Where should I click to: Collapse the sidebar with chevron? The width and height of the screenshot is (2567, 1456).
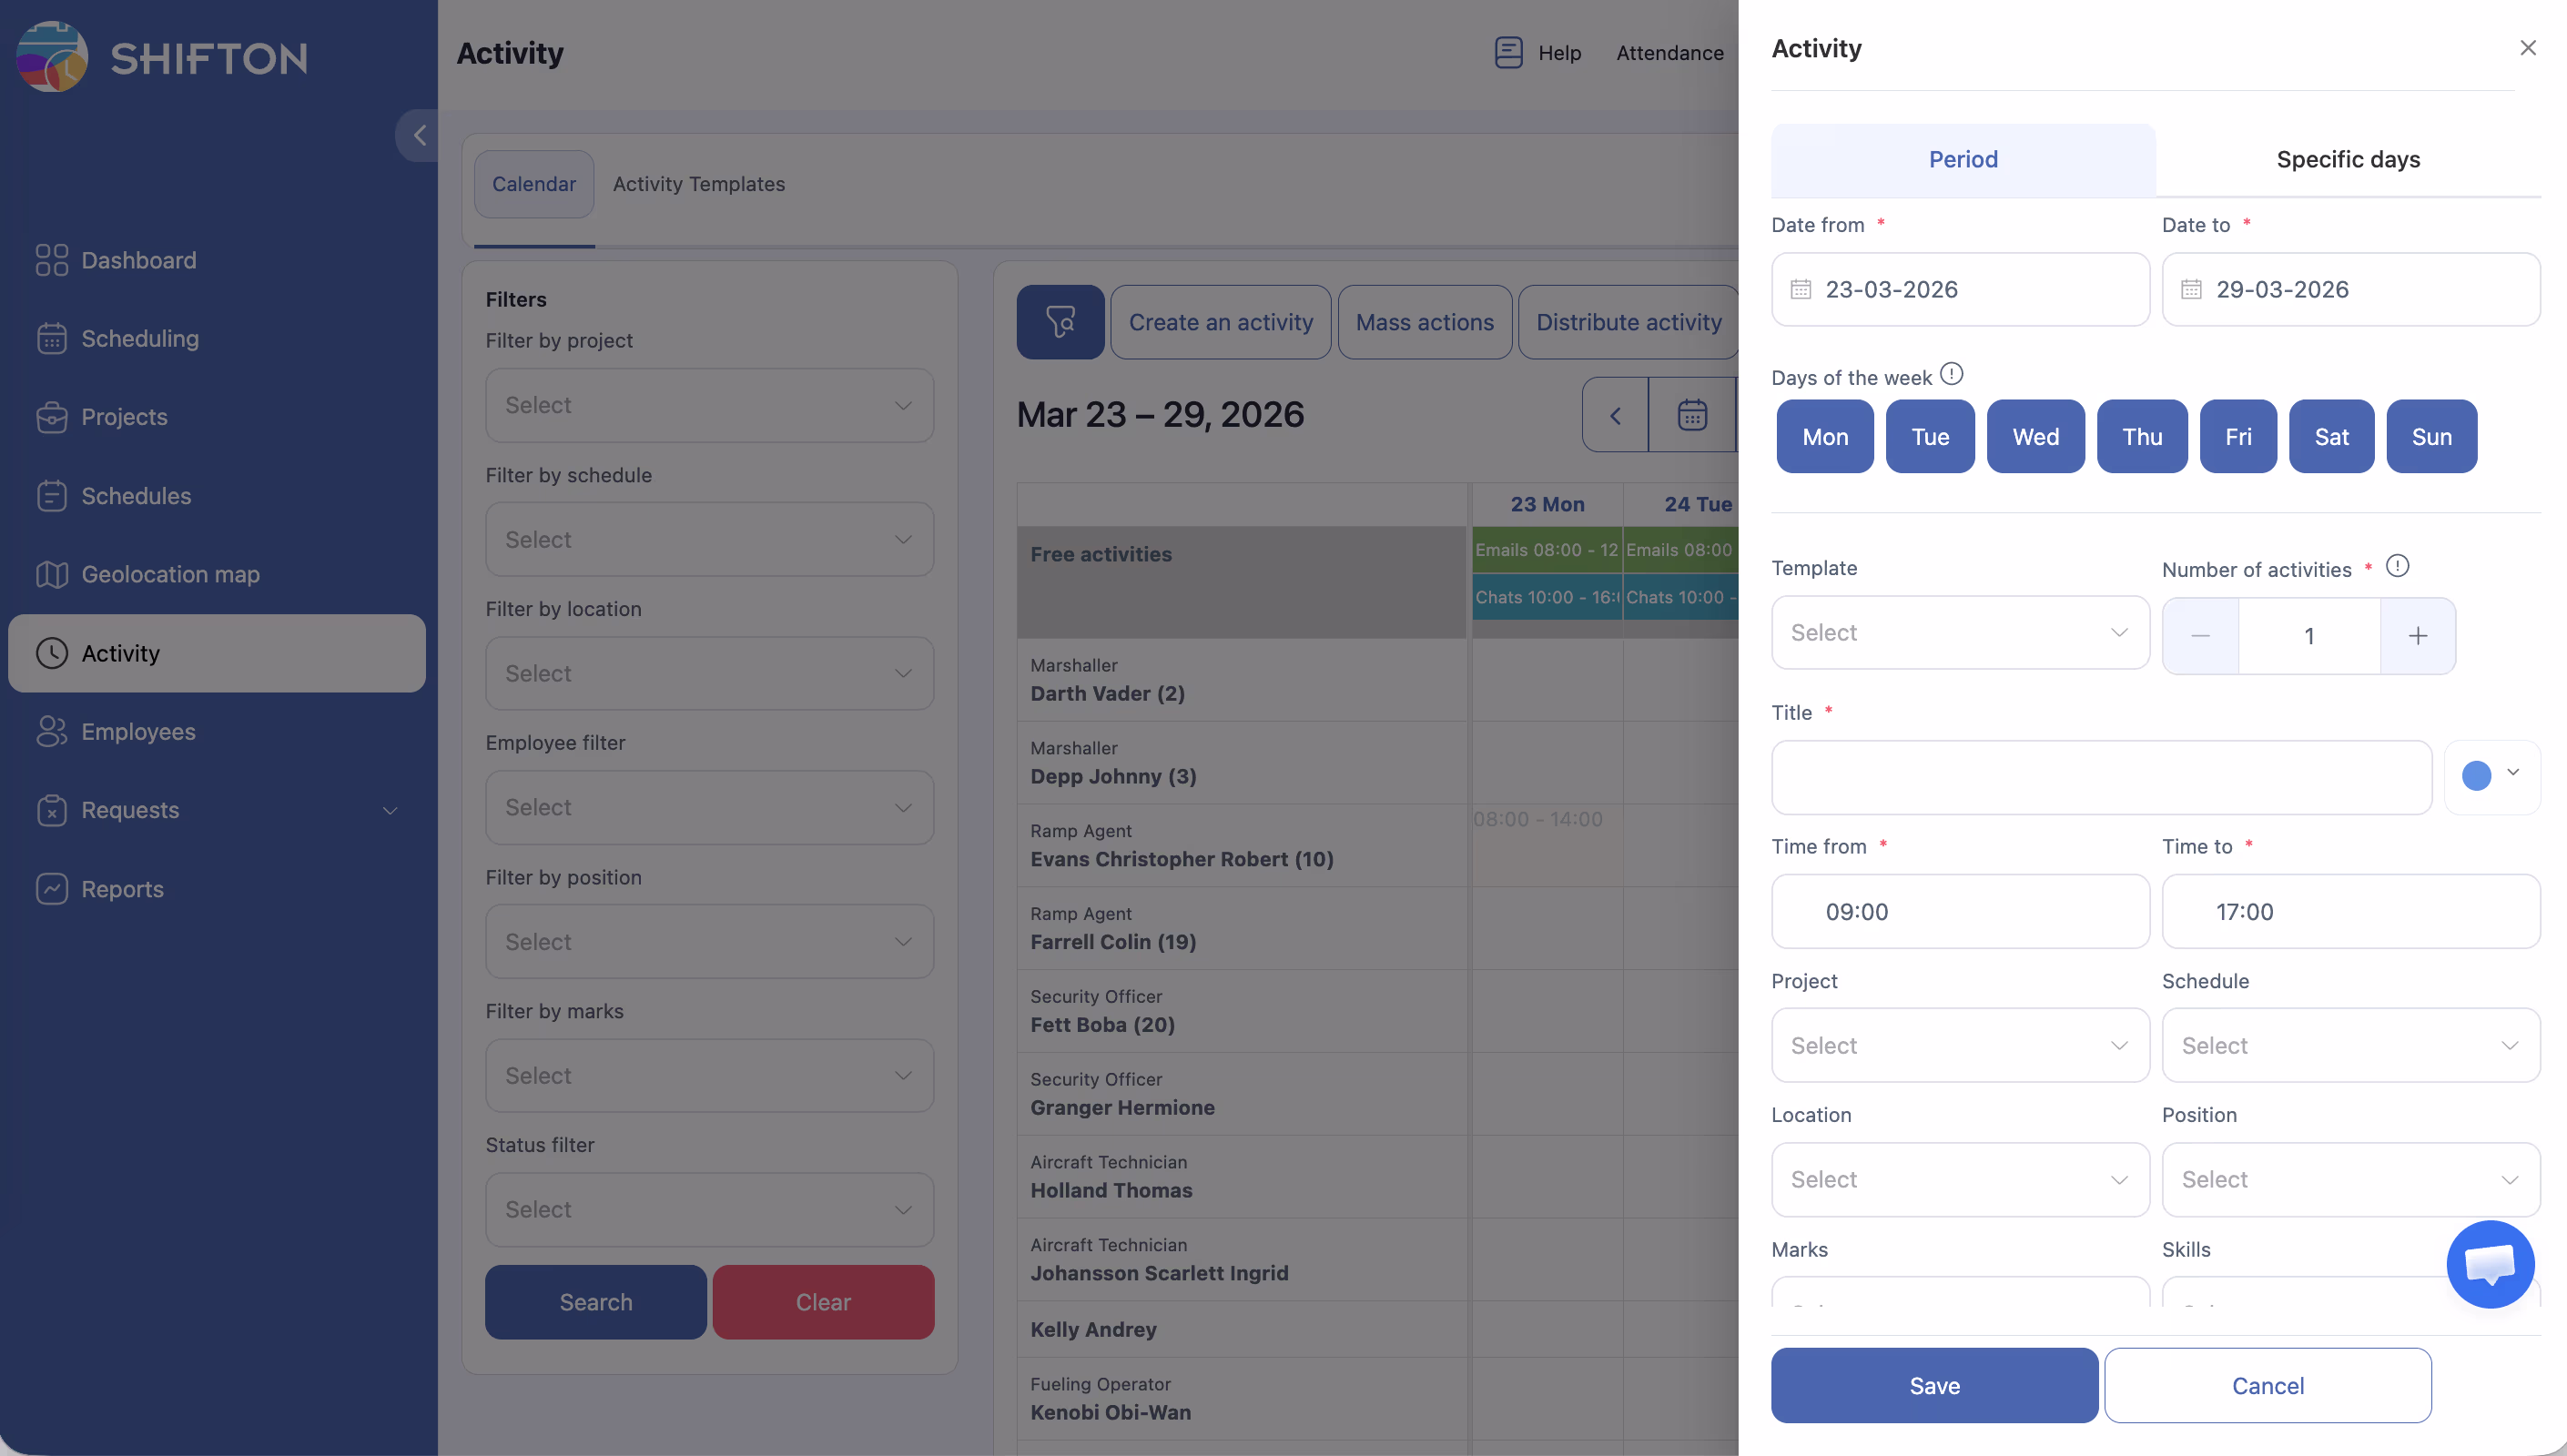(419, 135)
